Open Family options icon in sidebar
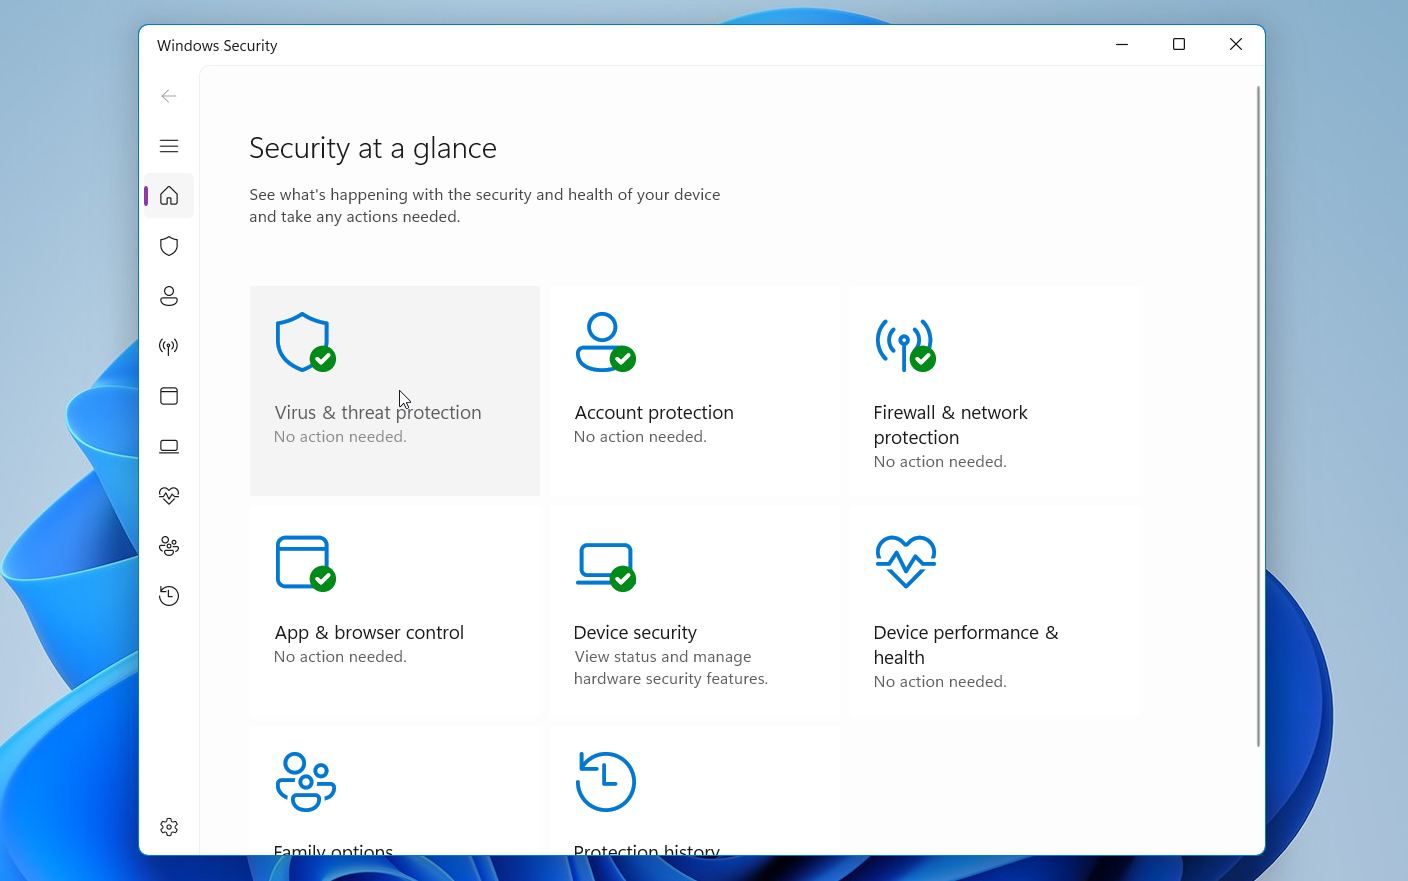Screen dimensions: 1408x881 click(169, 546)
